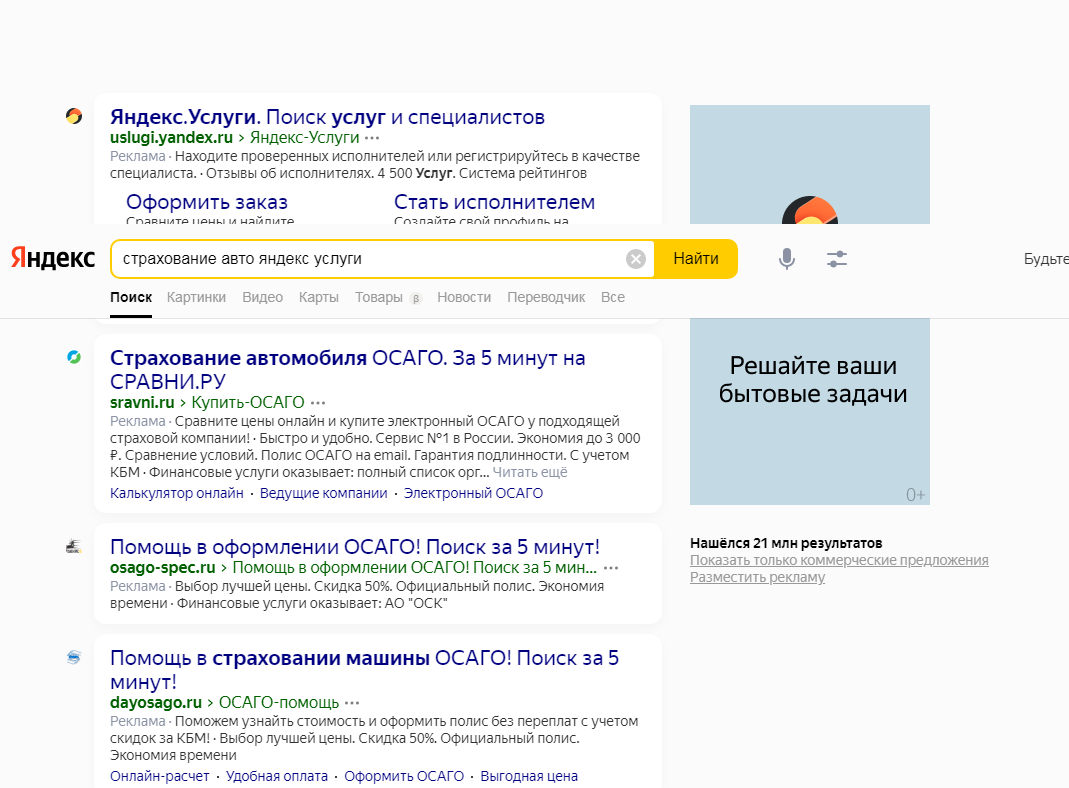Switch to the Карты tab
1069x788 pixels.
point(318,297)
